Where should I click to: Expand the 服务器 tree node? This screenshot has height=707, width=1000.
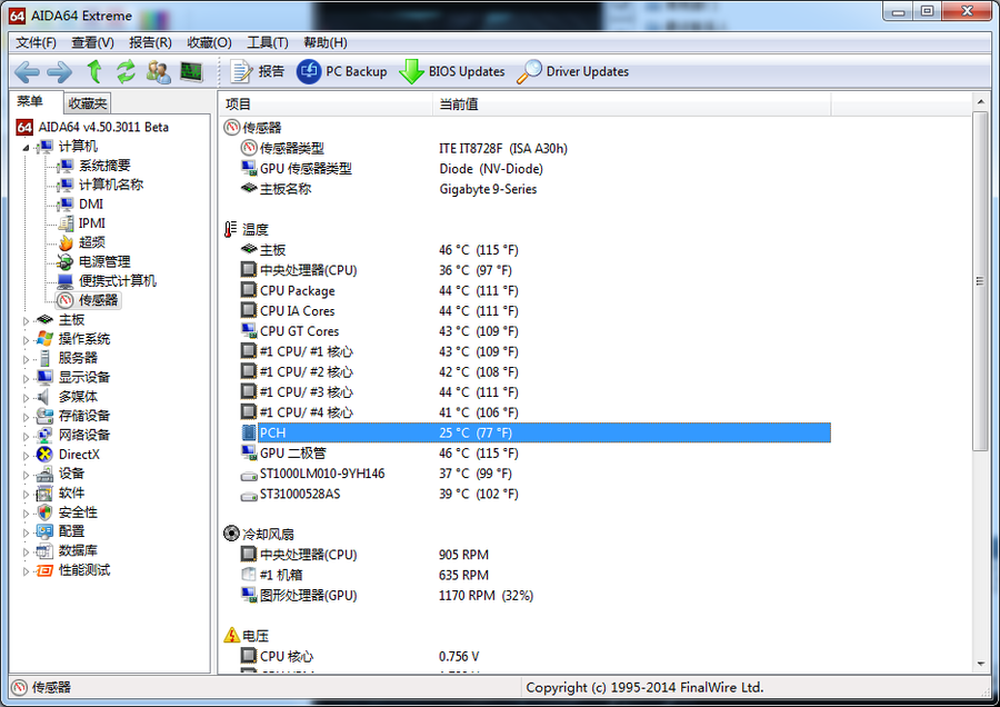26,360
